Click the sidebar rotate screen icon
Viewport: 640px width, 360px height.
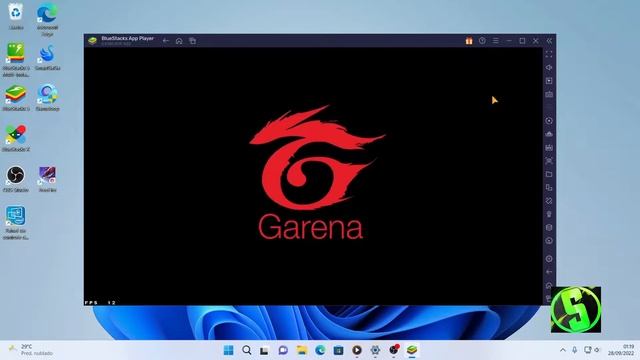(x=549, y=201)
